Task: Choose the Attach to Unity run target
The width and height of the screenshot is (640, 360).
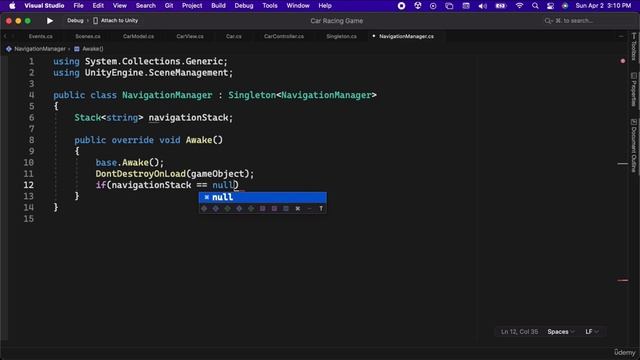Action: pos(116,20)
